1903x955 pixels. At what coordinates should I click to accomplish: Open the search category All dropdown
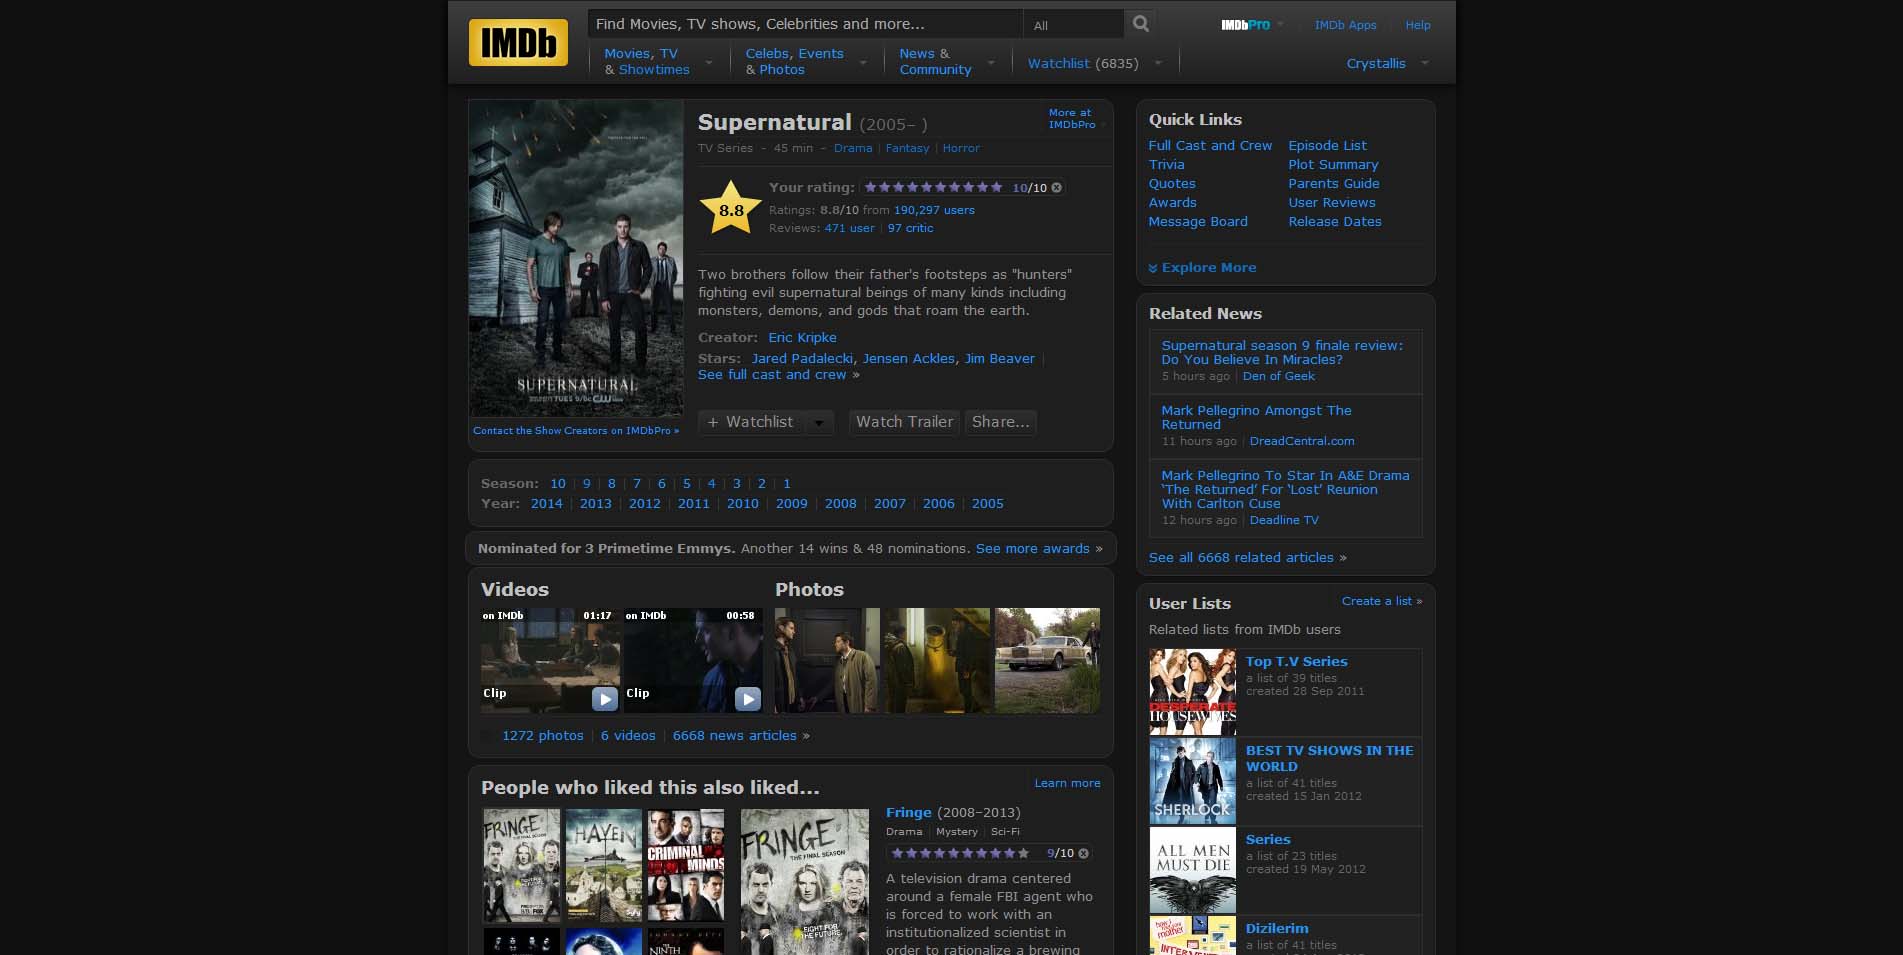[x=1073, y=25]
